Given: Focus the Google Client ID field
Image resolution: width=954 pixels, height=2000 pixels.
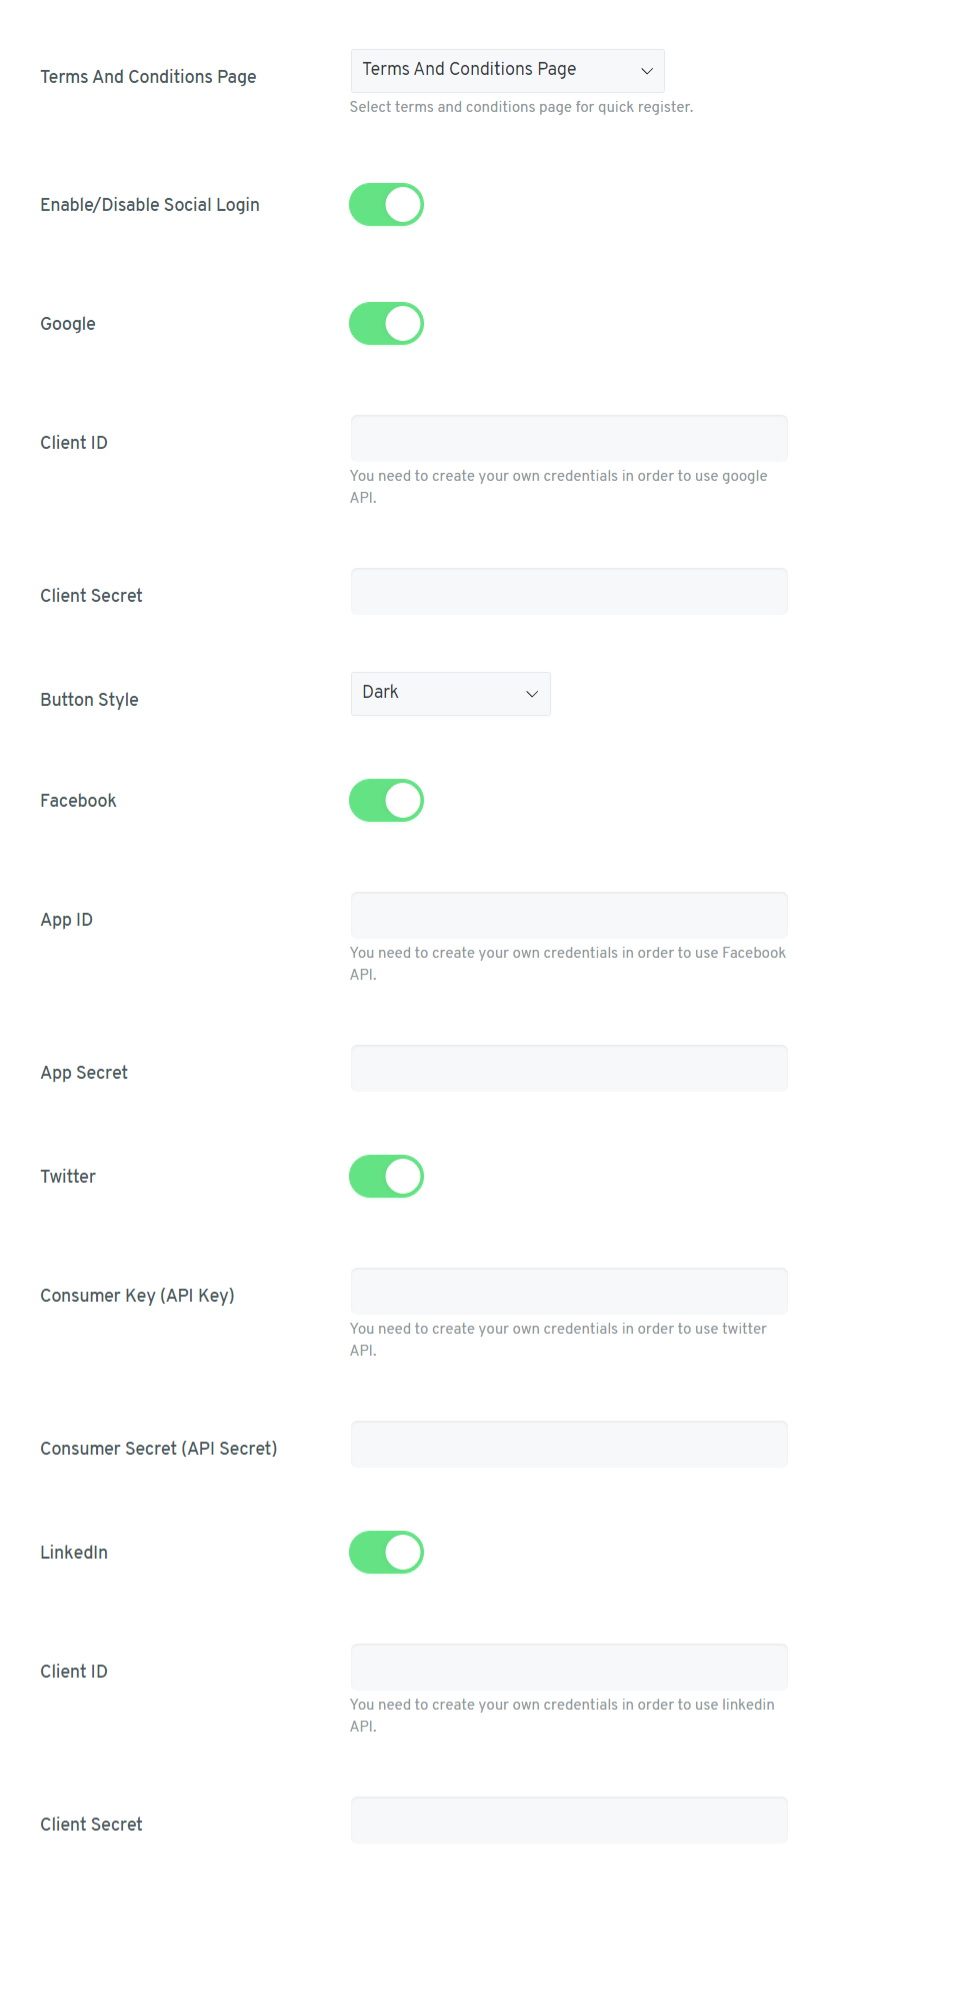Looking at the screenshot, I should [x=569, y=438].
